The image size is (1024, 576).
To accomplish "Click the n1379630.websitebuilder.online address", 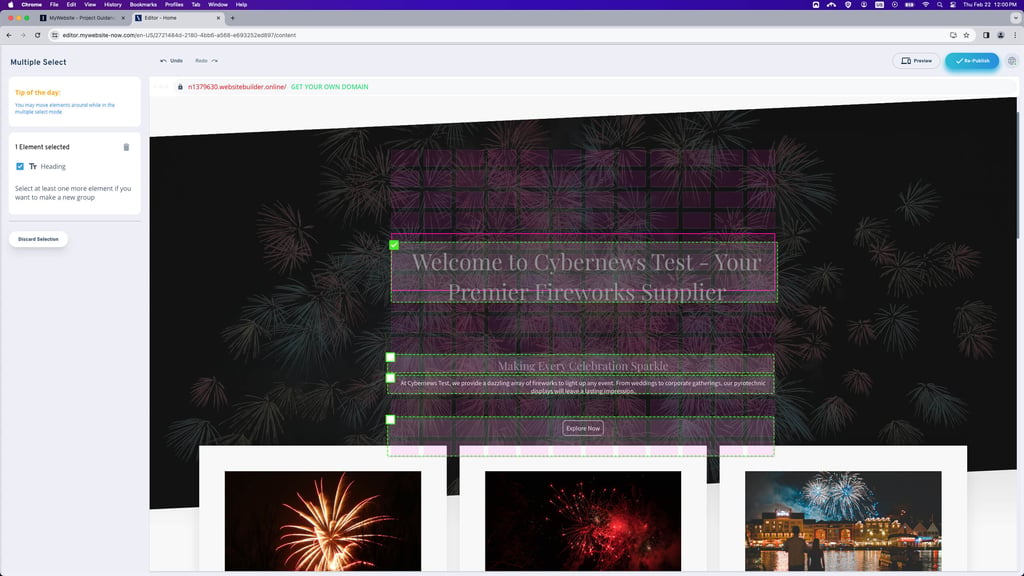I will click(236, 87).
